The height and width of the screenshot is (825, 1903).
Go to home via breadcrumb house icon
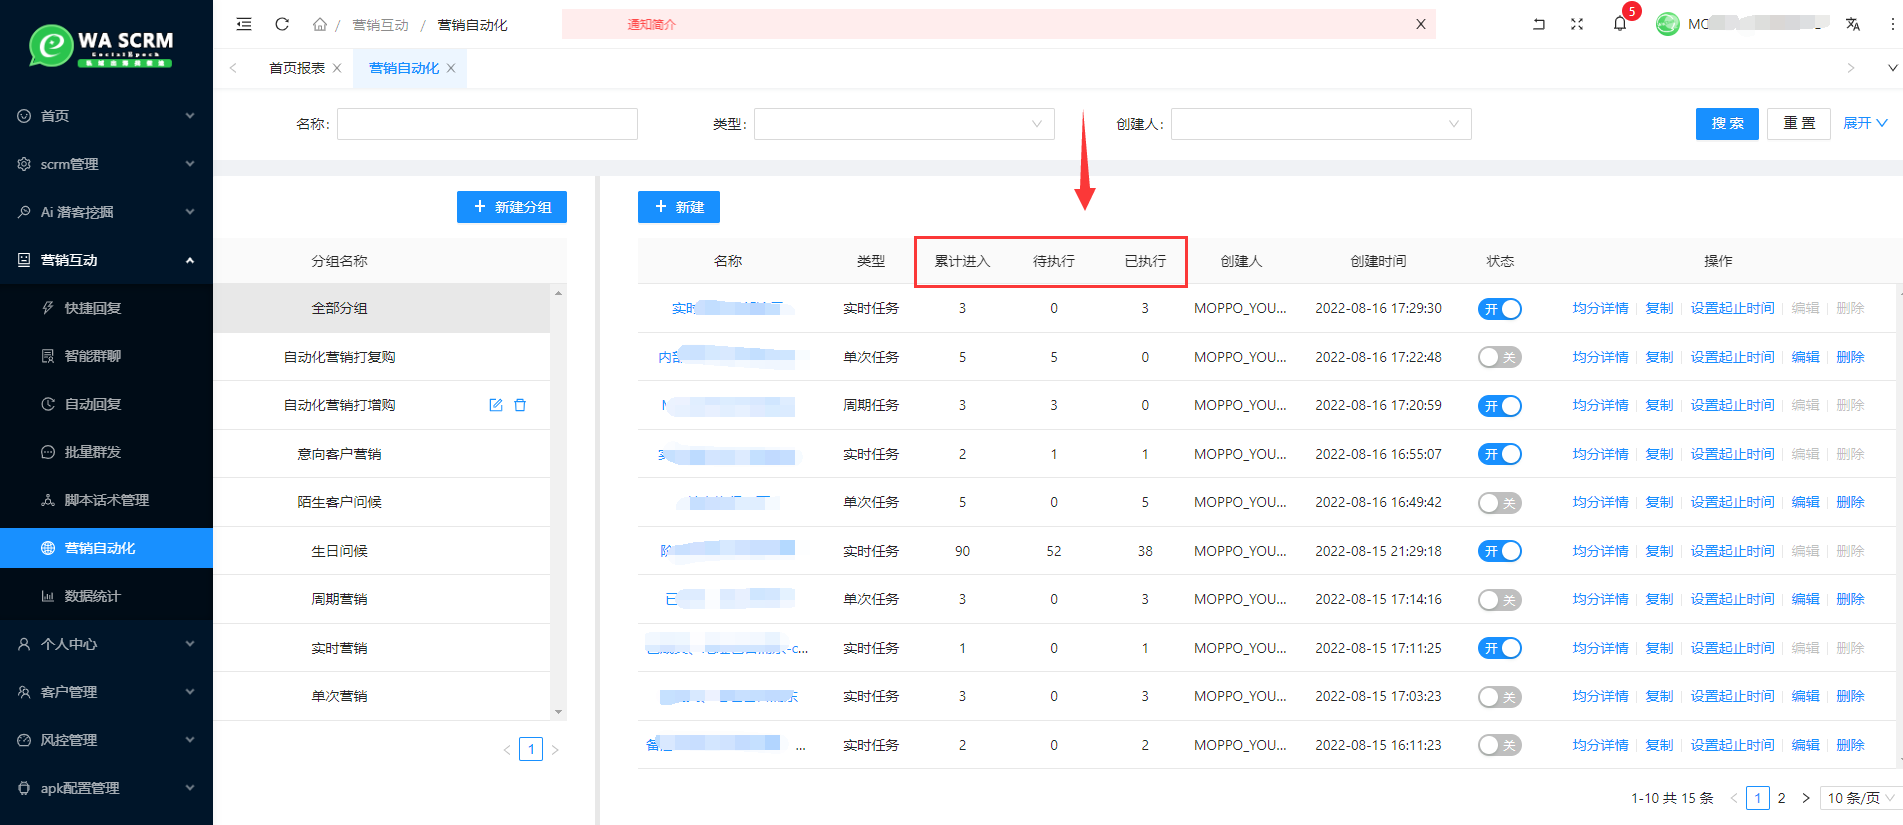tap(320, 24)
